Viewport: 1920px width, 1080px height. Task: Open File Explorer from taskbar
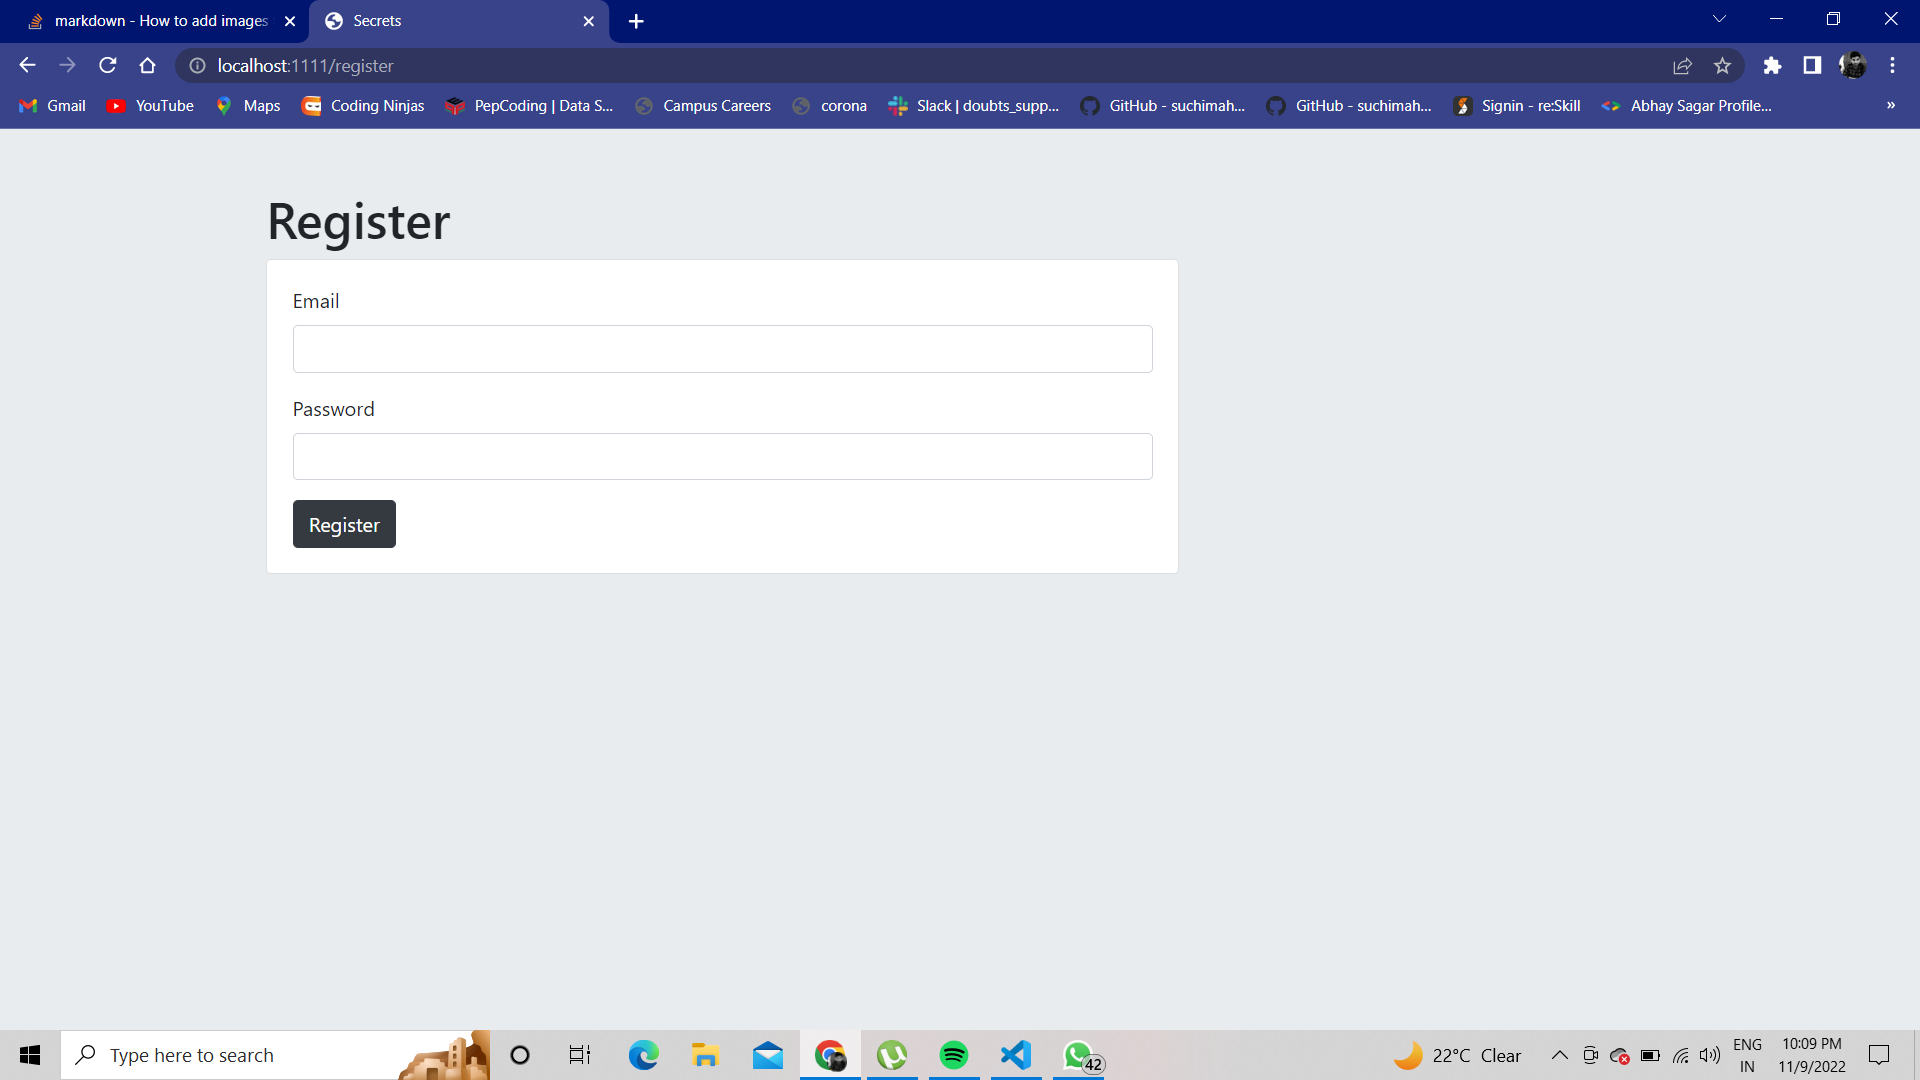tap(706, 1055)
